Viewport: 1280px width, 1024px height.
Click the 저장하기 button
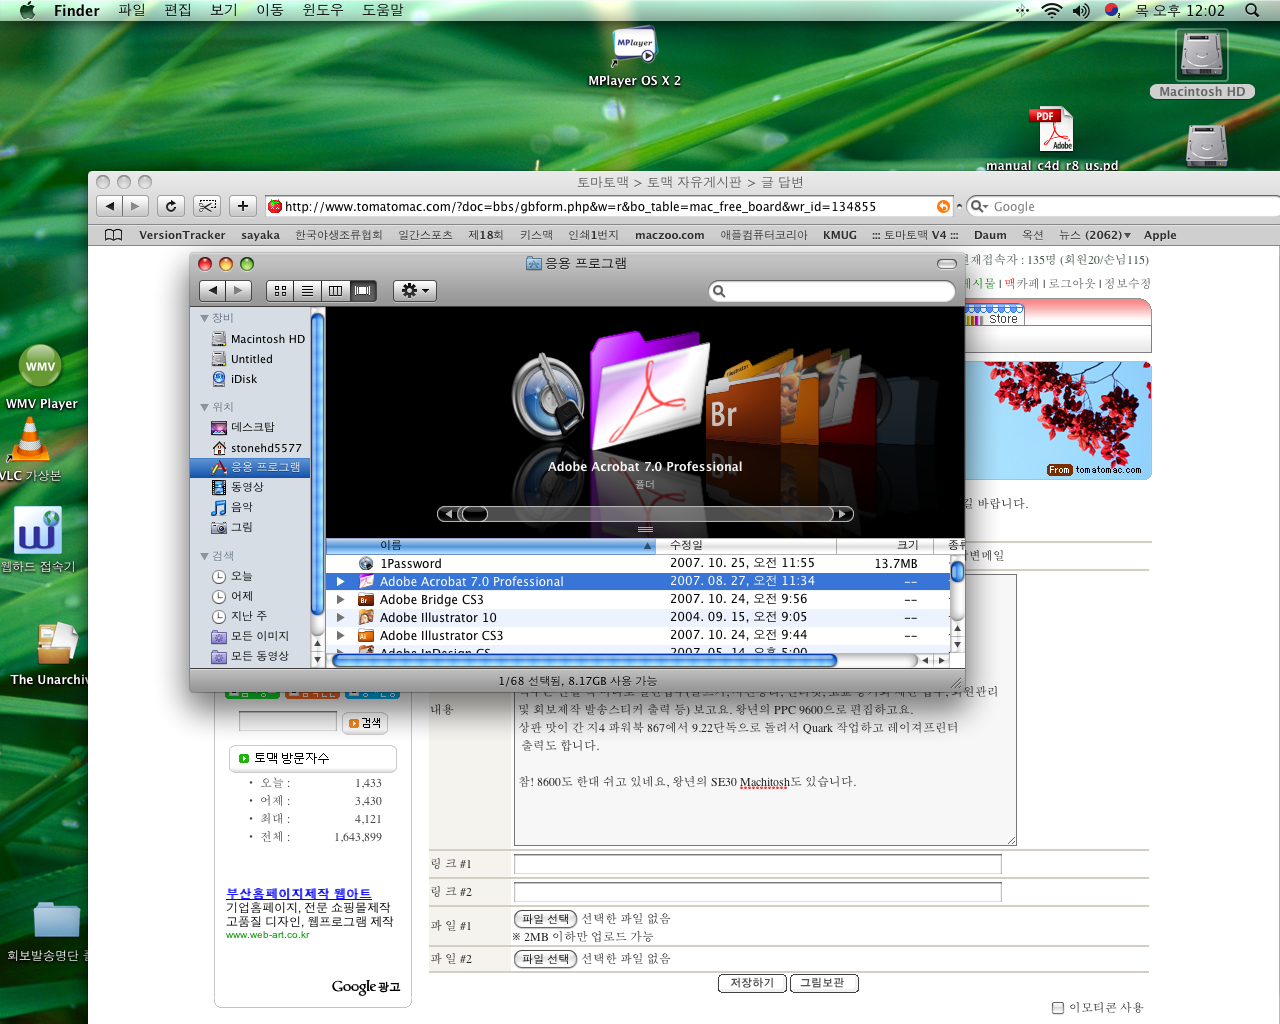click(x=752, y=983)
